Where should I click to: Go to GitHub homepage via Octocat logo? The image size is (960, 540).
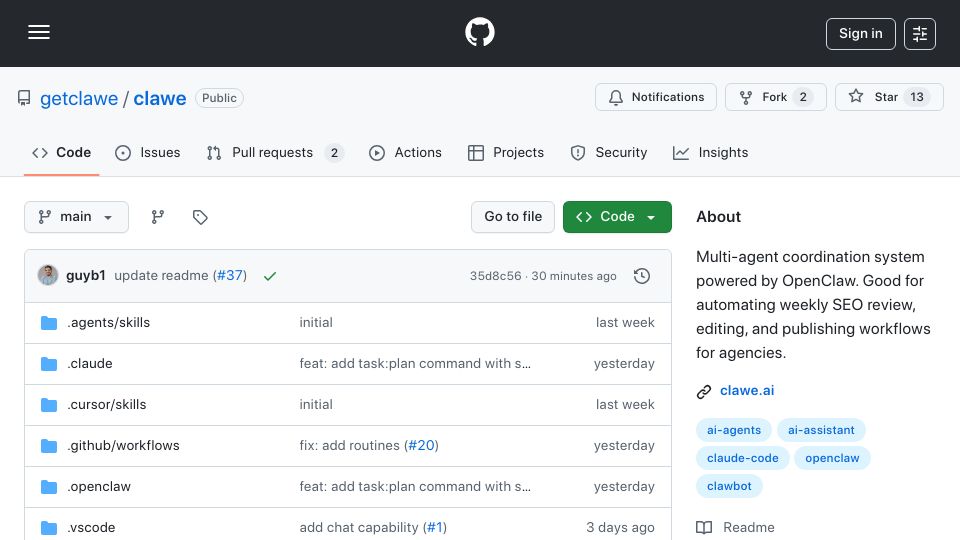coord(479,32)
